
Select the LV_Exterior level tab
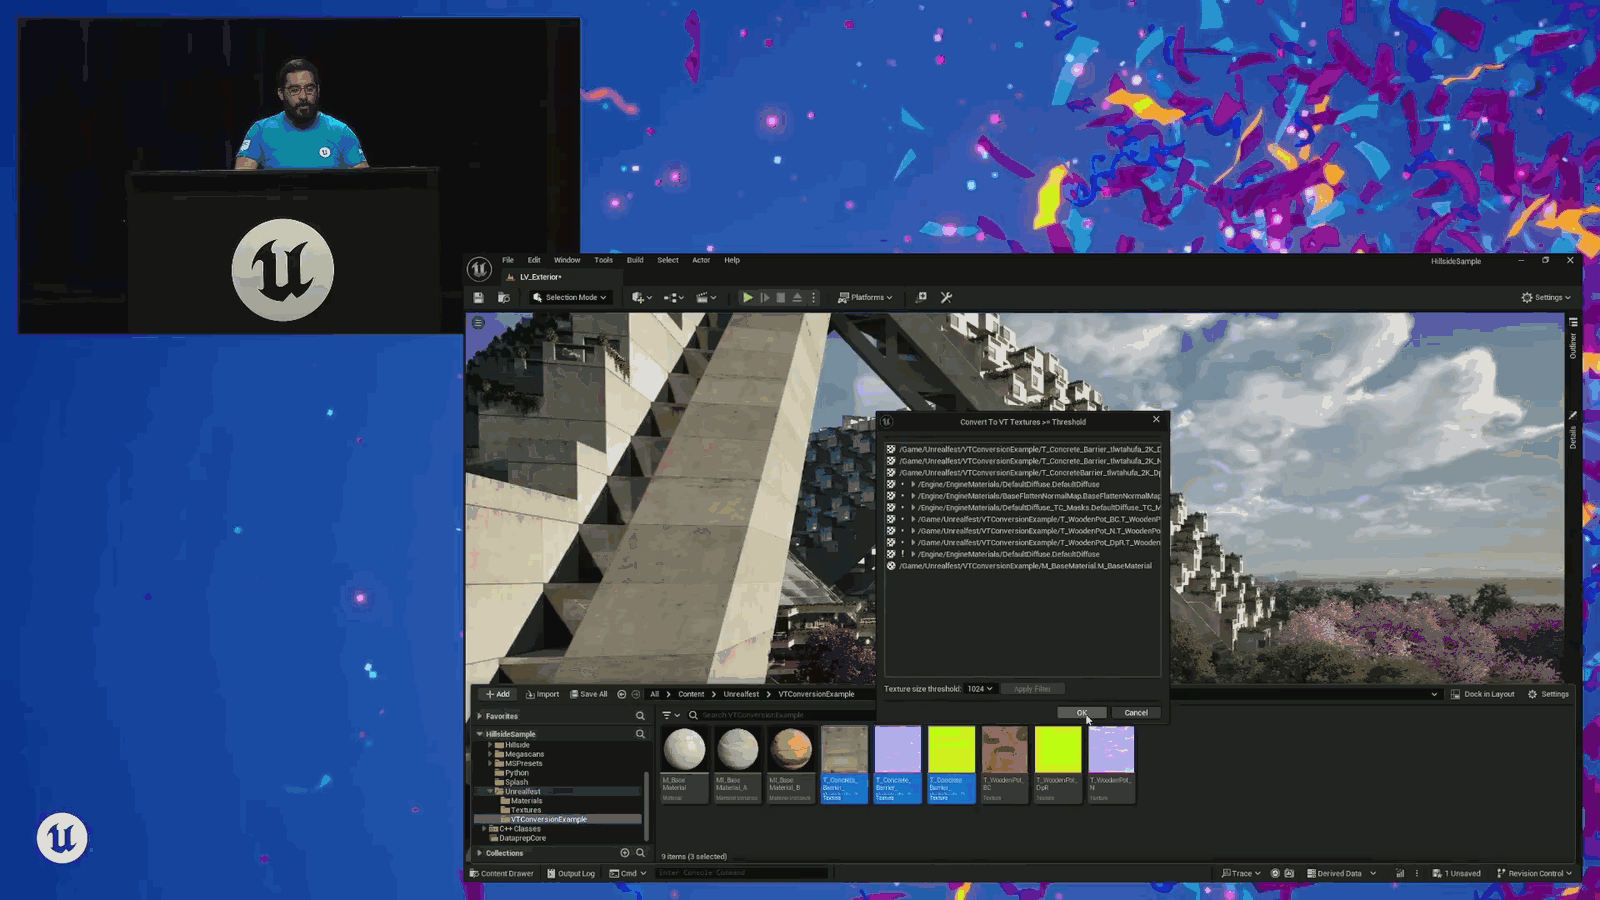click(x=539, y=277)
